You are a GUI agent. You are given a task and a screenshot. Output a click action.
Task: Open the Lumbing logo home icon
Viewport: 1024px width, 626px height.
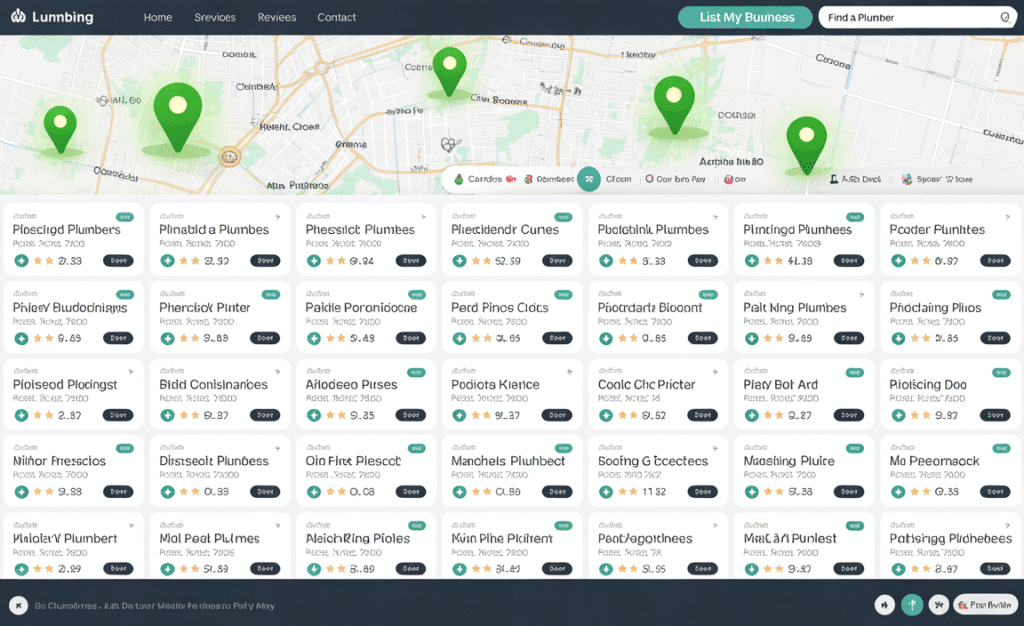pos(20,17)
